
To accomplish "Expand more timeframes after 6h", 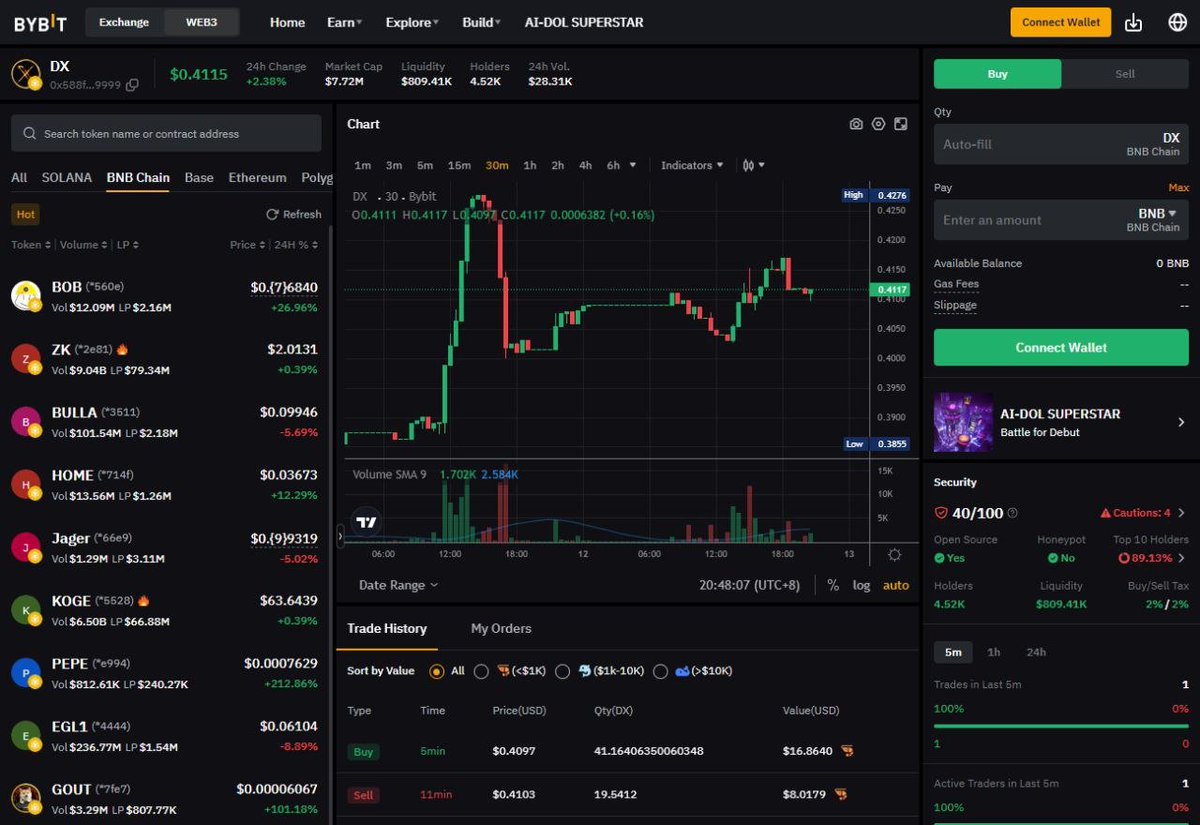I will (x=632, y=165).
